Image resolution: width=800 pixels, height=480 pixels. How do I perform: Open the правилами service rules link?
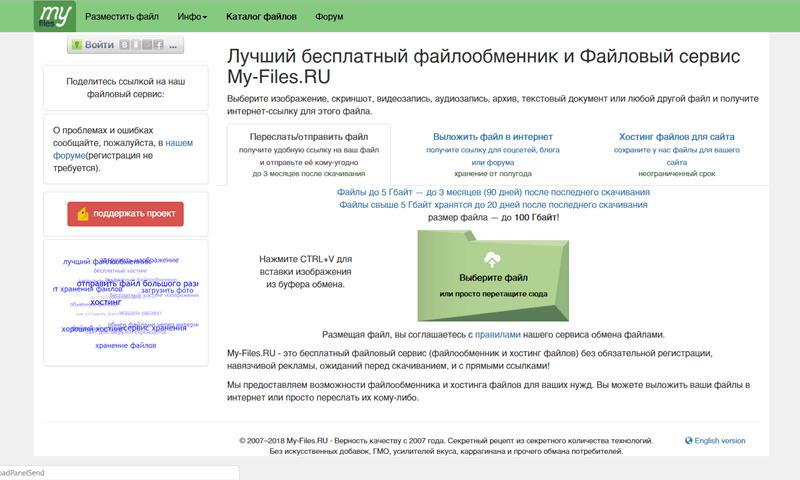coord(497,334)
